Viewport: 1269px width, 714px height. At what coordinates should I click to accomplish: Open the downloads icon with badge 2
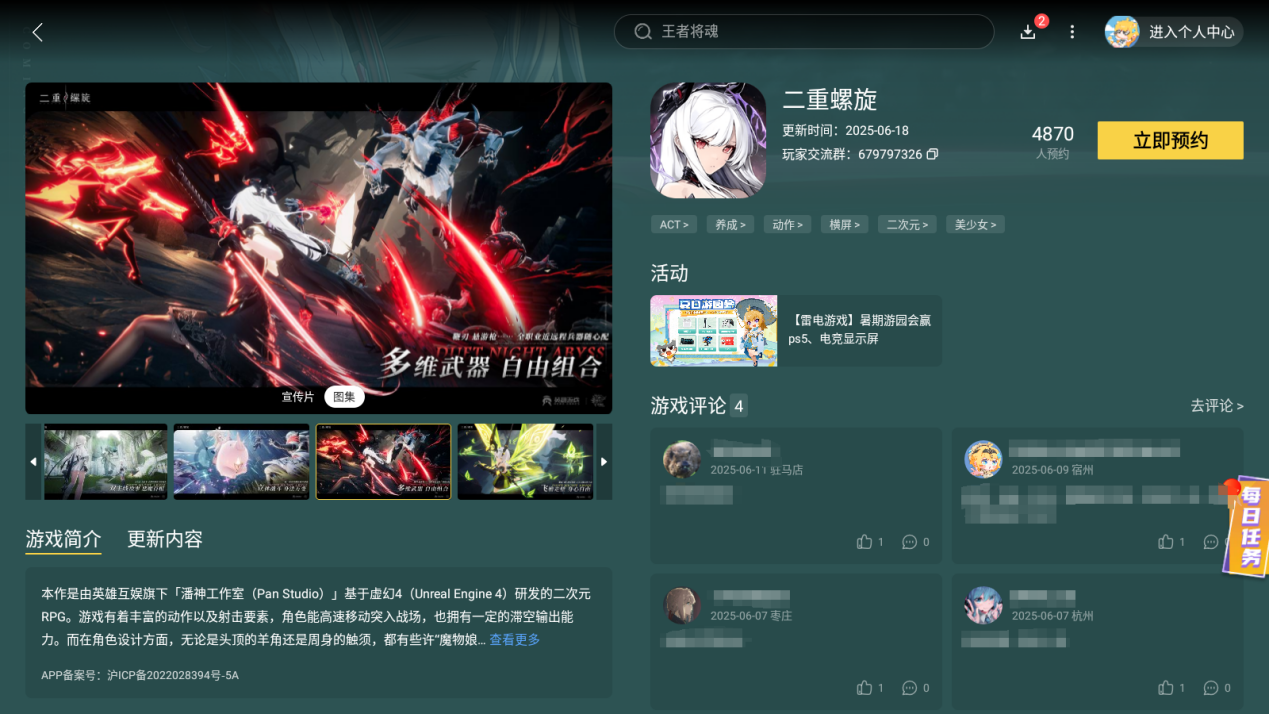1028,32
